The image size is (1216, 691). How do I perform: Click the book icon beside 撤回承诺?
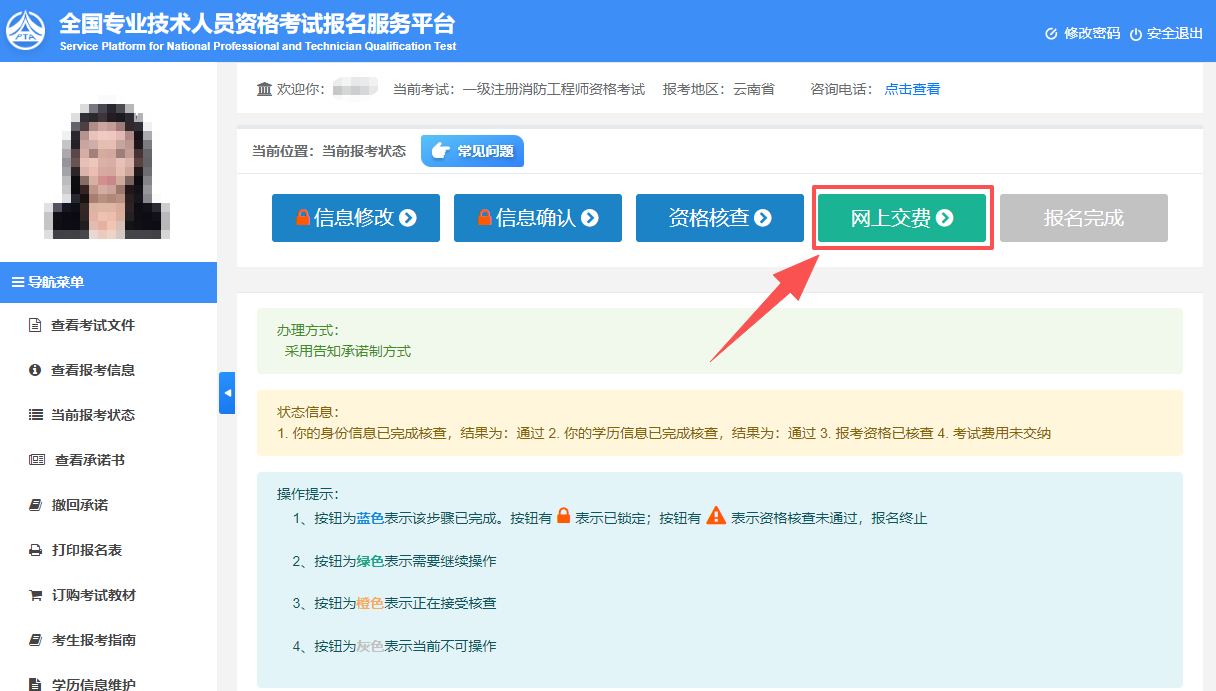coord(35,505)
